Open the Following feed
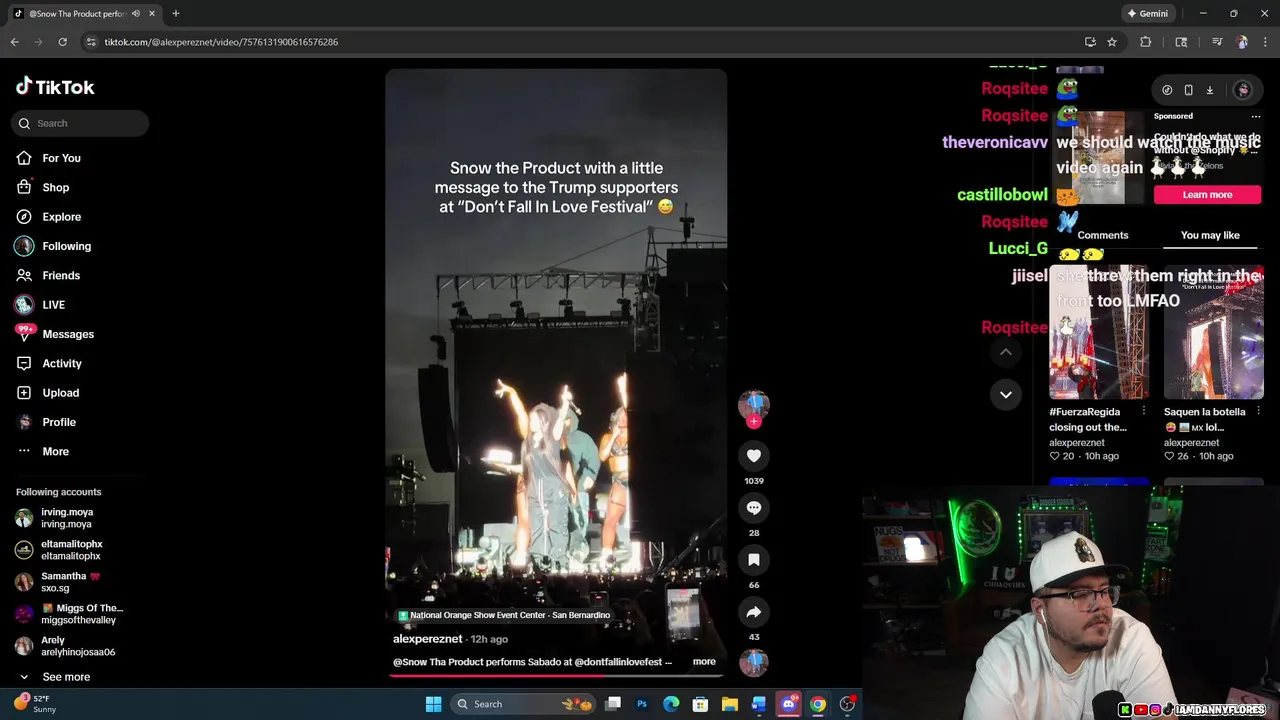Image resolution: width=1280 pixels, height=720 pixels. pos(53,246)
